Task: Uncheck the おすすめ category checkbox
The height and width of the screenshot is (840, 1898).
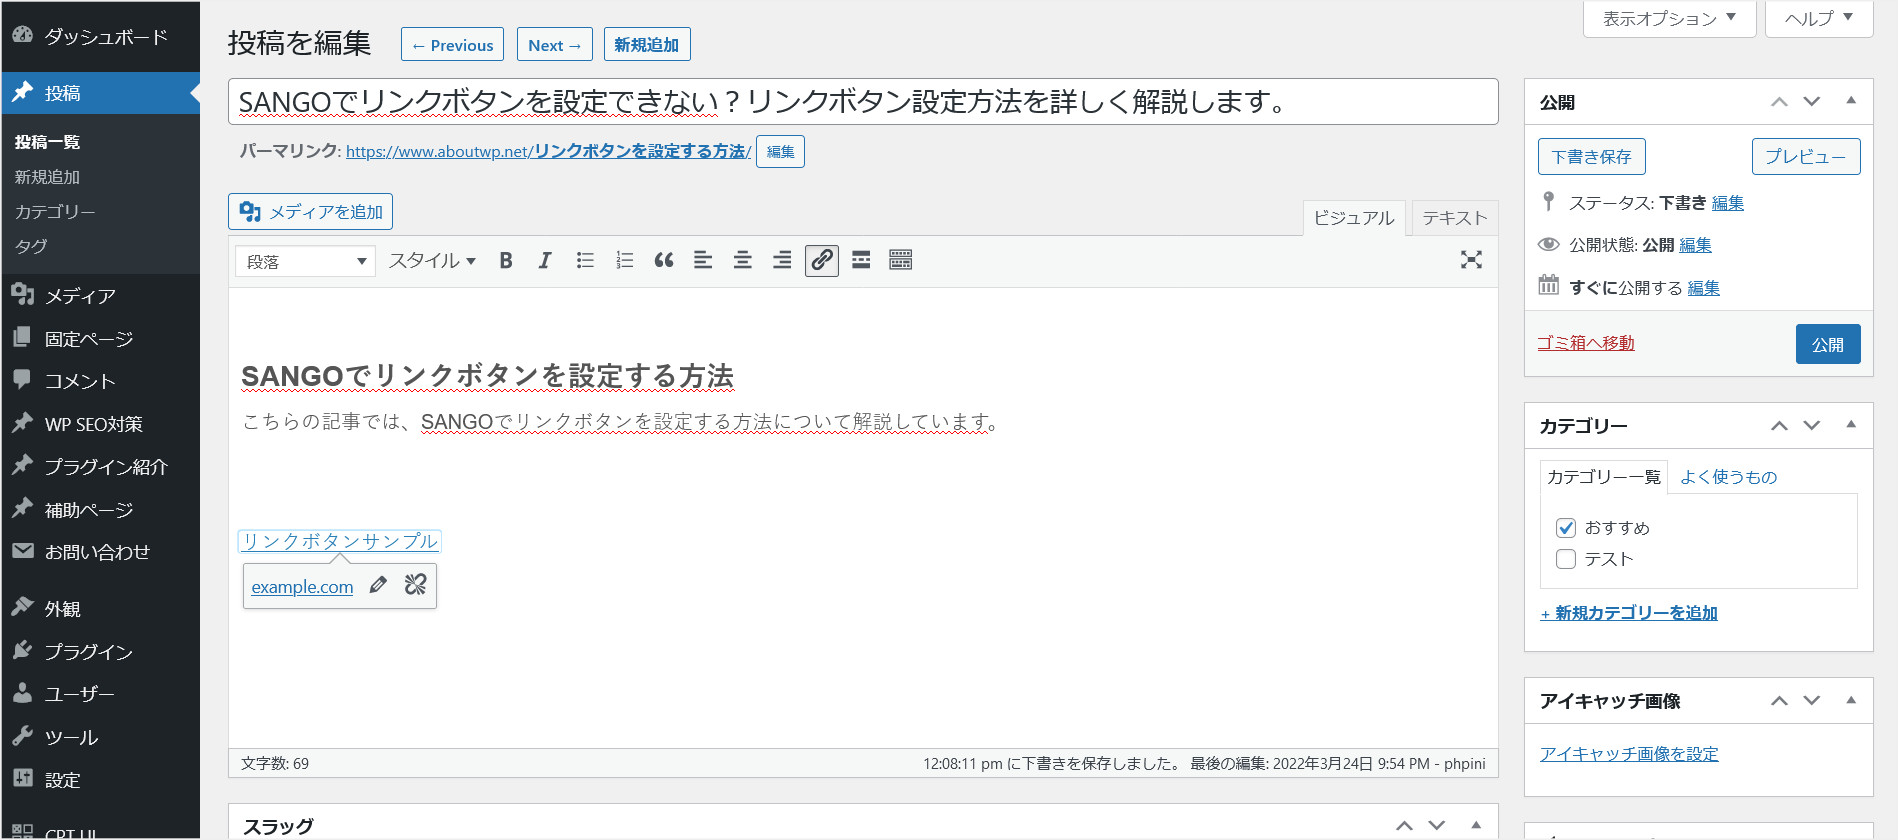Action: click(1566, 528)
